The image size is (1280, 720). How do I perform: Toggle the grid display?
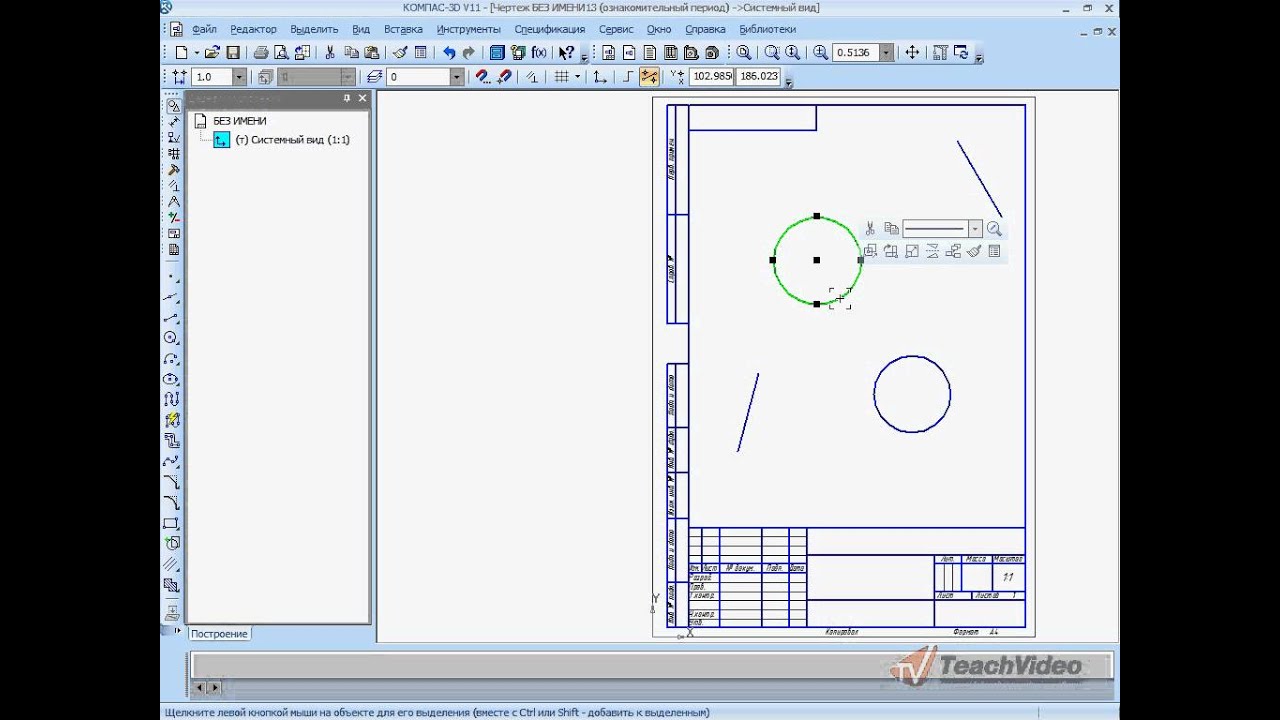tap(562, 77)
